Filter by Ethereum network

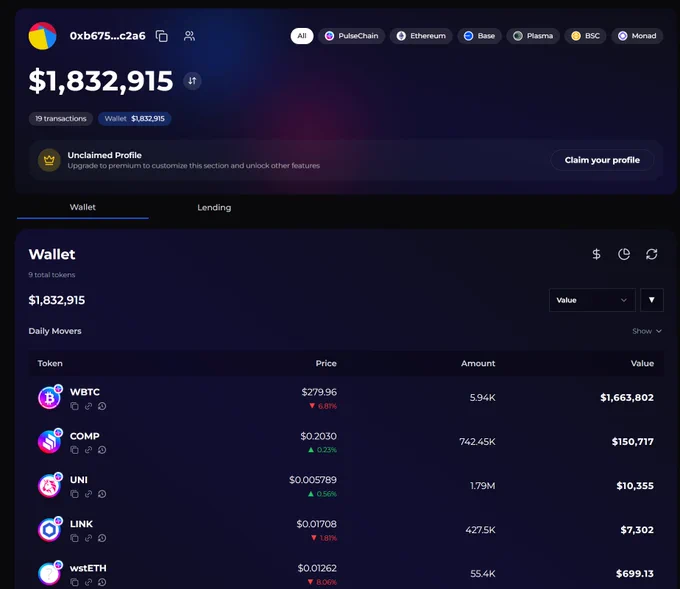pos(421,36)
